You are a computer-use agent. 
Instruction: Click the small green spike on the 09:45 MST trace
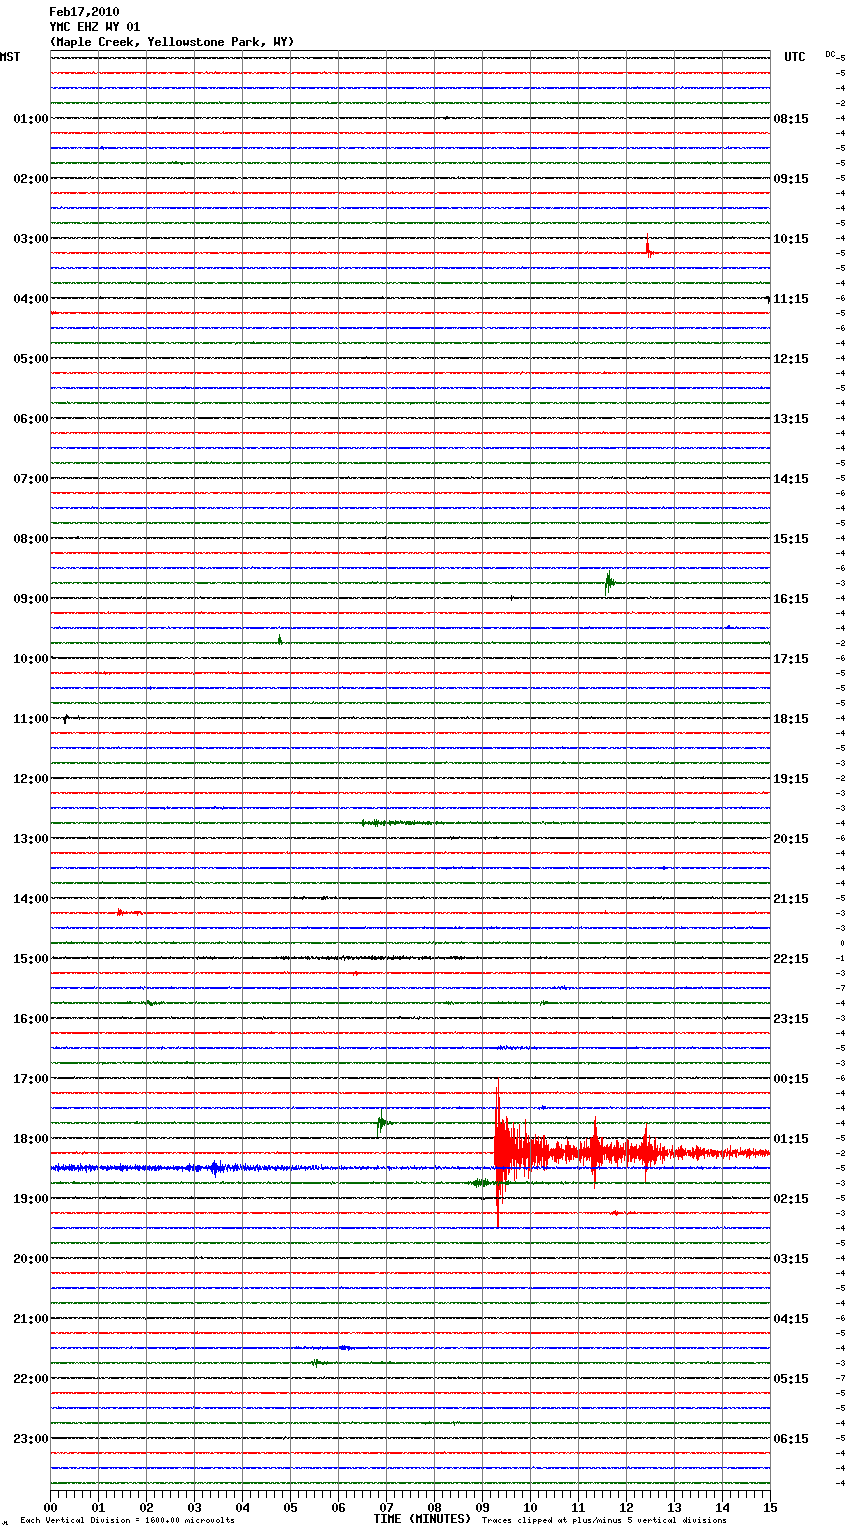pyautogui.click(x=280, y=640)
